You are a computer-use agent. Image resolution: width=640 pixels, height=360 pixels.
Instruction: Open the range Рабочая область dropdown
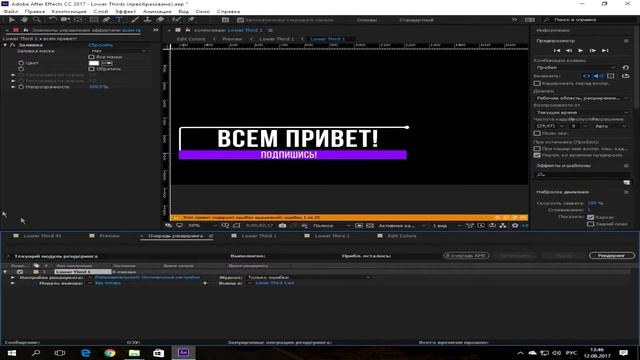click(x=582, y=98)
